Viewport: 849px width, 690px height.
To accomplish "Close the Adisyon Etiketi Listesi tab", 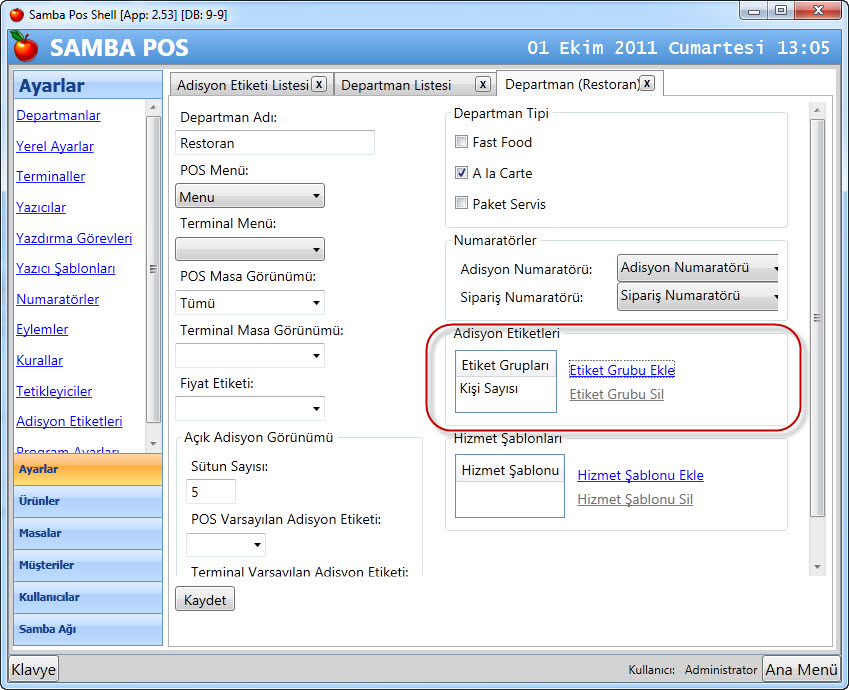I will (x=319, y=84).
